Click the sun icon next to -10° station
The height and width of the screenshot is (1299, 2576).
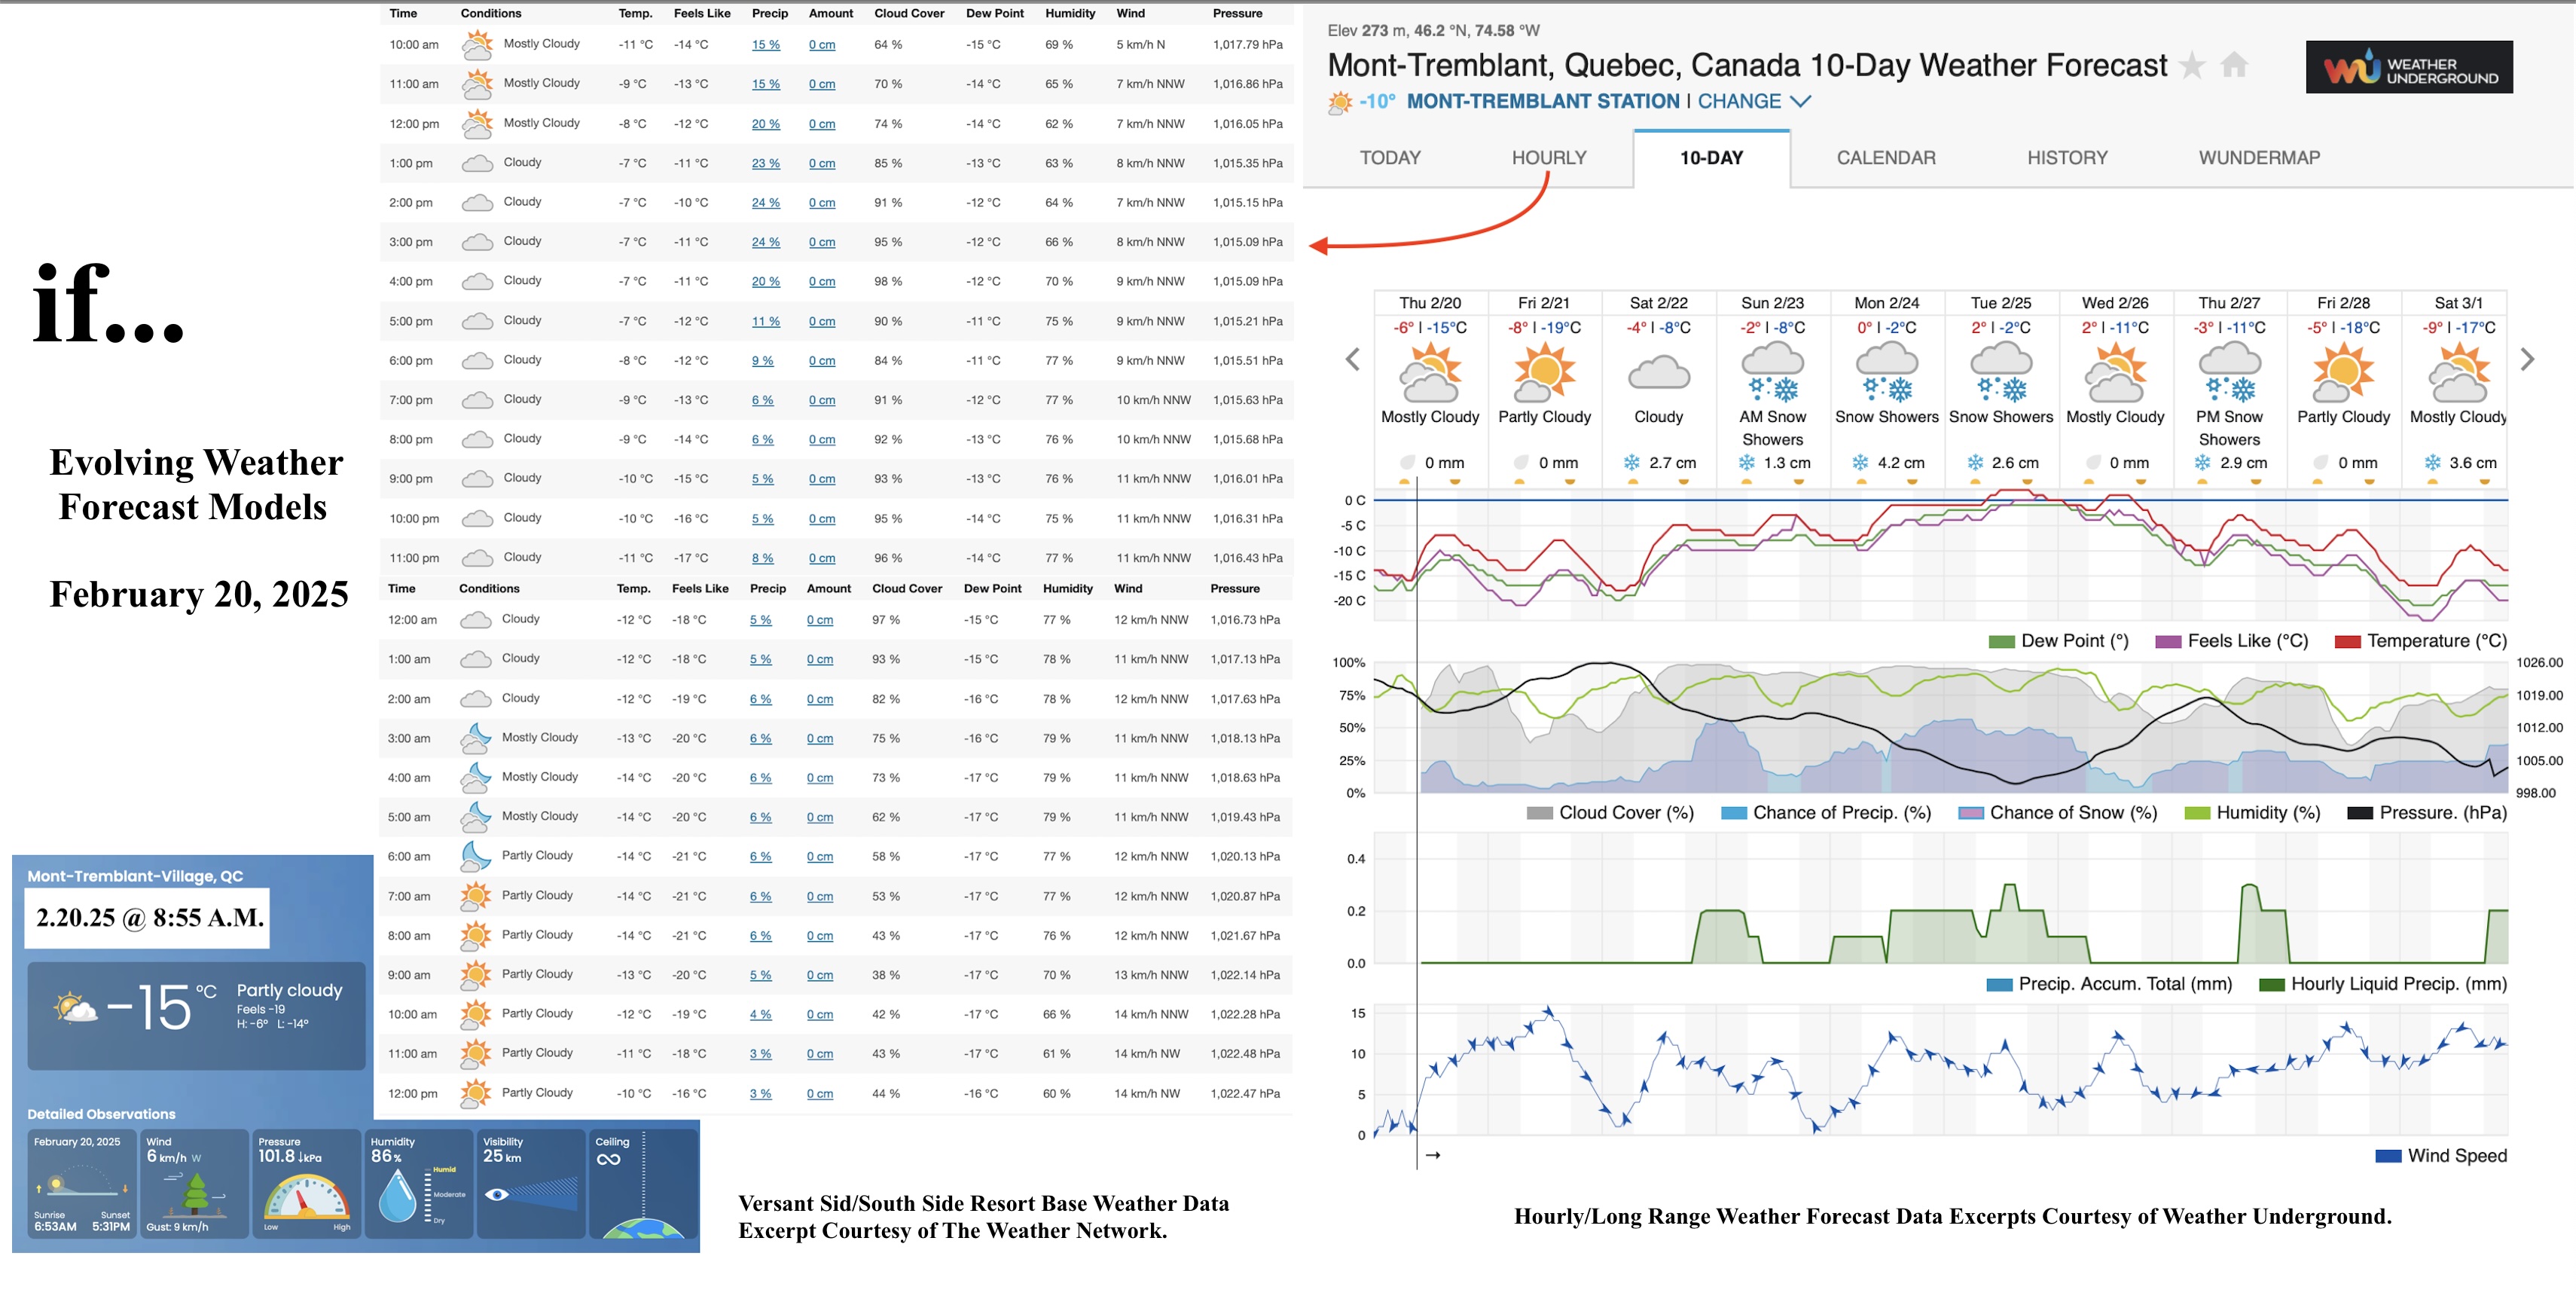1340,102
